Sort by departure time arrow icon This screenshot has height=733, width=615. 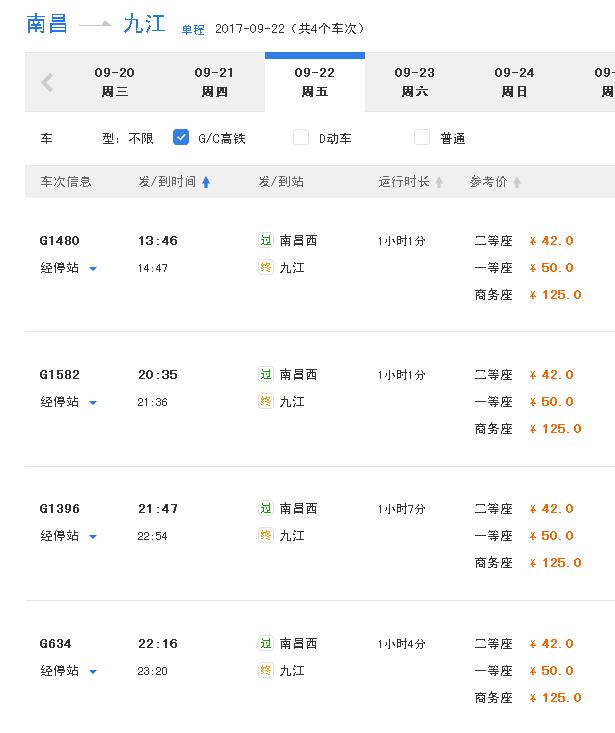pos(206,182)
